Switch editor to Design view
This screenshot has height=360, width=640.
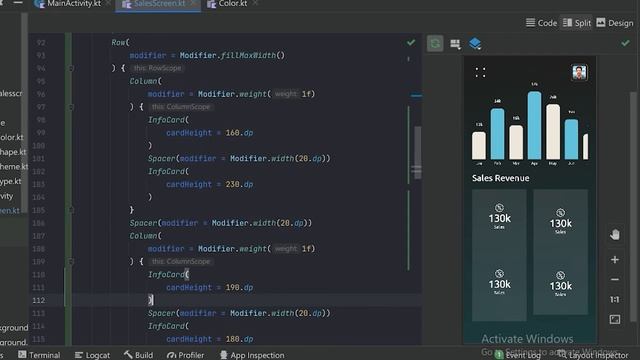click(615, 23)
